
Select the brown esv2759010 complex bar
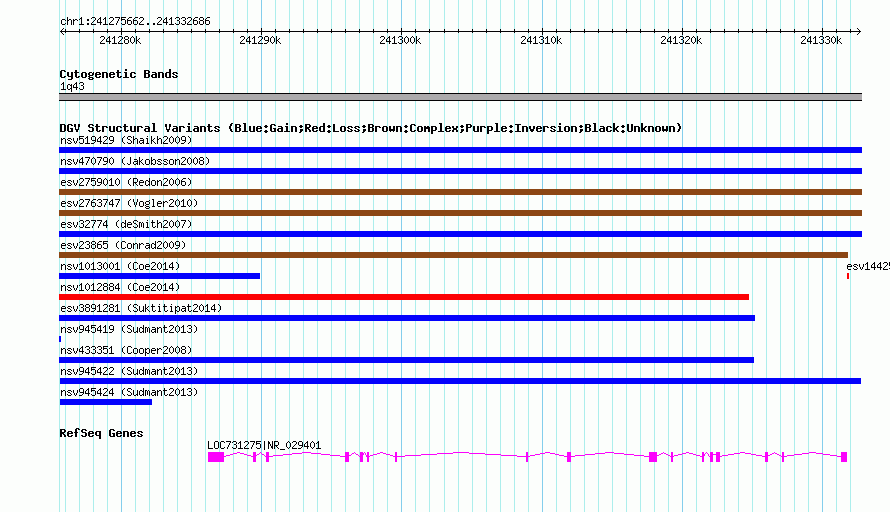click(460, 192)
